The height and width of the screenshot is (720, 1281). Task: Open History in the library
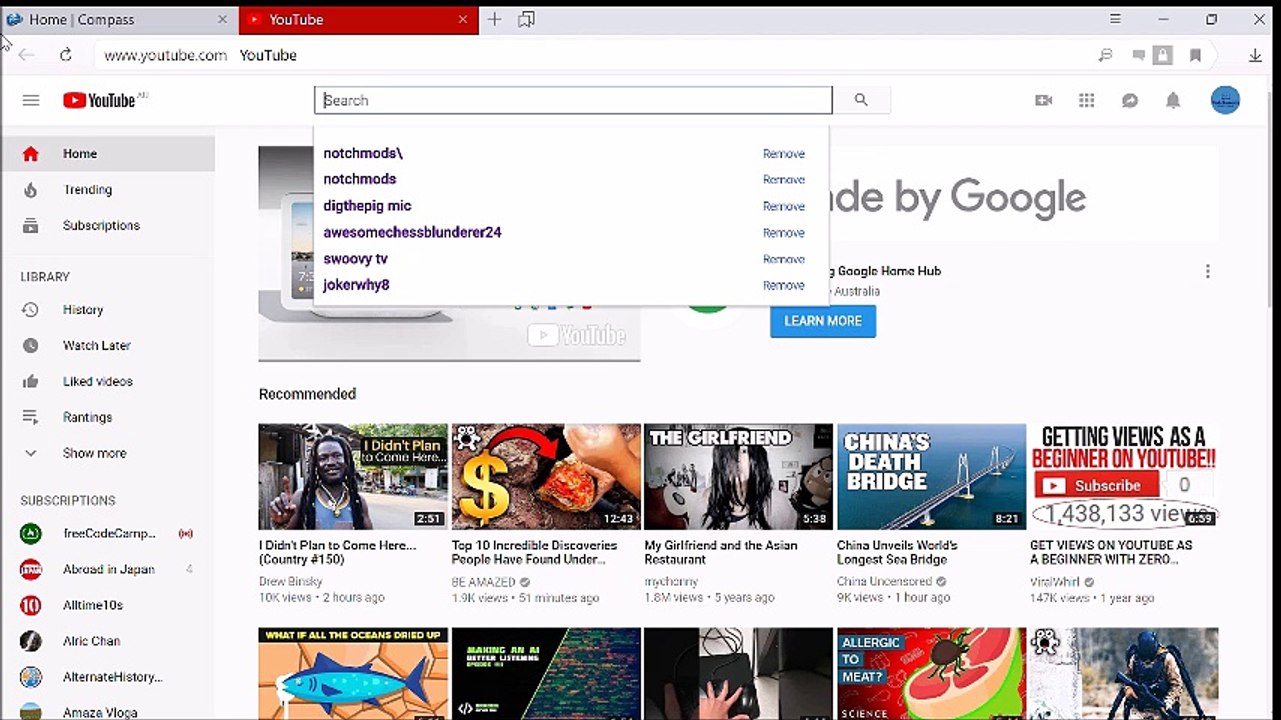tap(107, 310)
